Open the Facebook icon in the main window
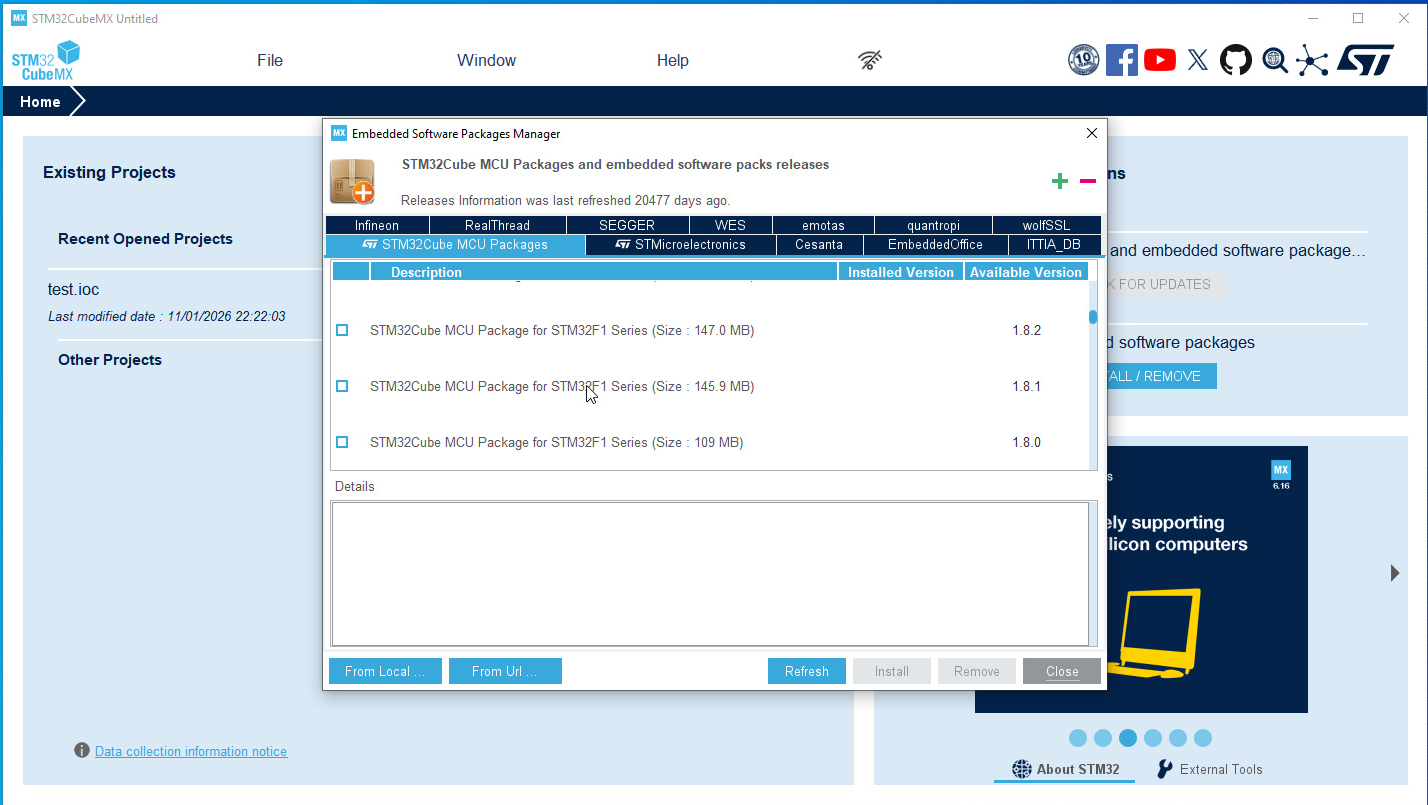Screen dimensions: 1428x805 1122,60
